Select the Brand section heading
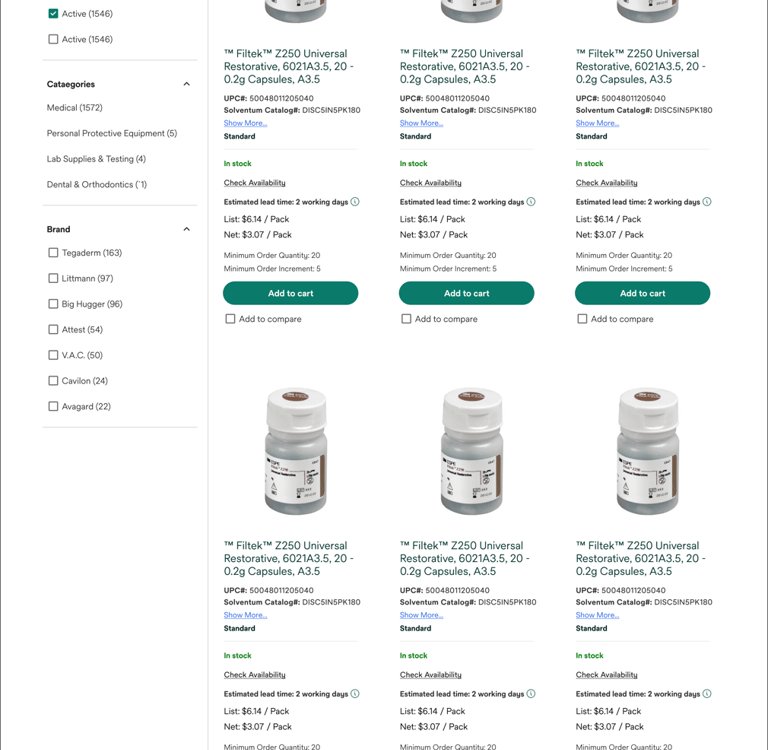768x750 pixels. (58, 229)
